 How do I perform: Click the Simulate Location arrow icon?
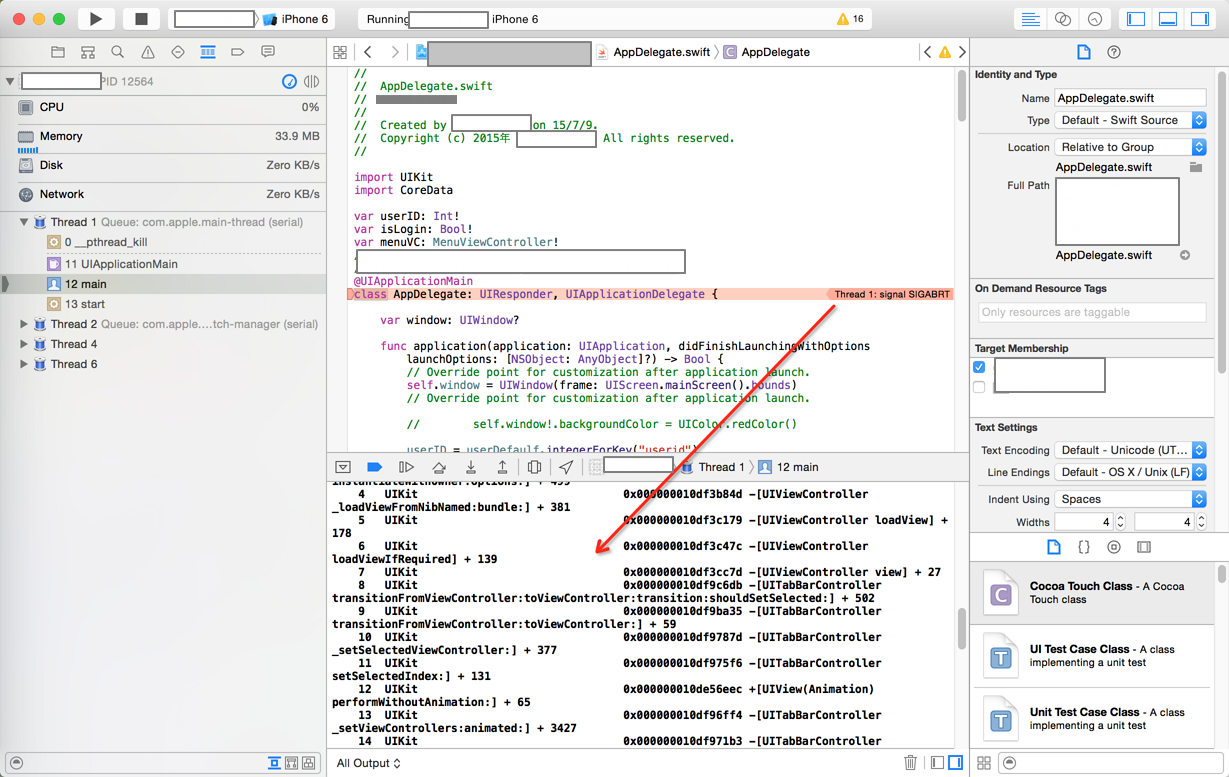pos(566,467)
